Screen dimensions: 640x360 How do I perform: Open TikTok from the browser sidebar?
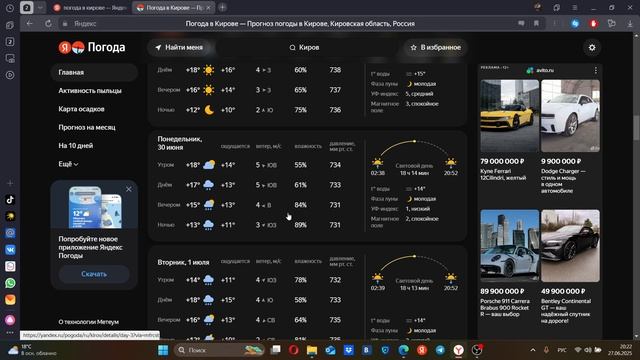tap(10, 200)
